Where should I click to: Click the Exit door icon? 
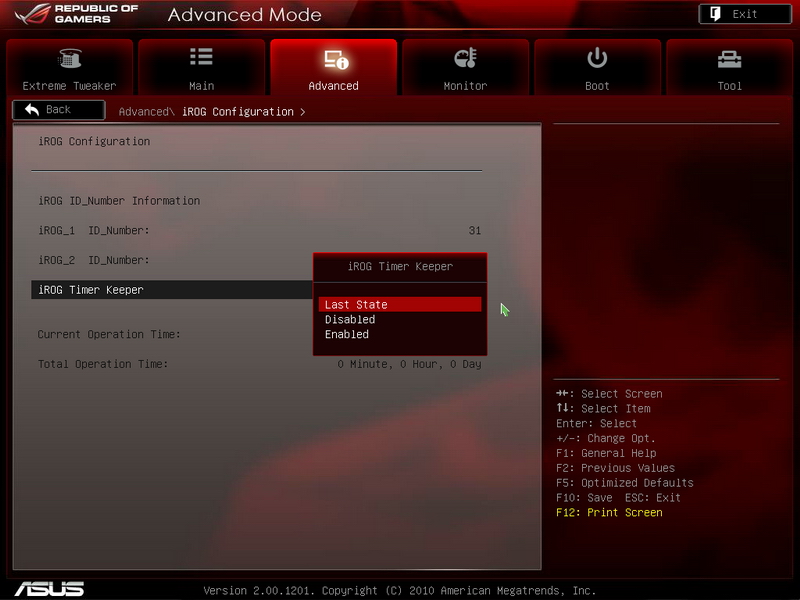pos(715,14)
